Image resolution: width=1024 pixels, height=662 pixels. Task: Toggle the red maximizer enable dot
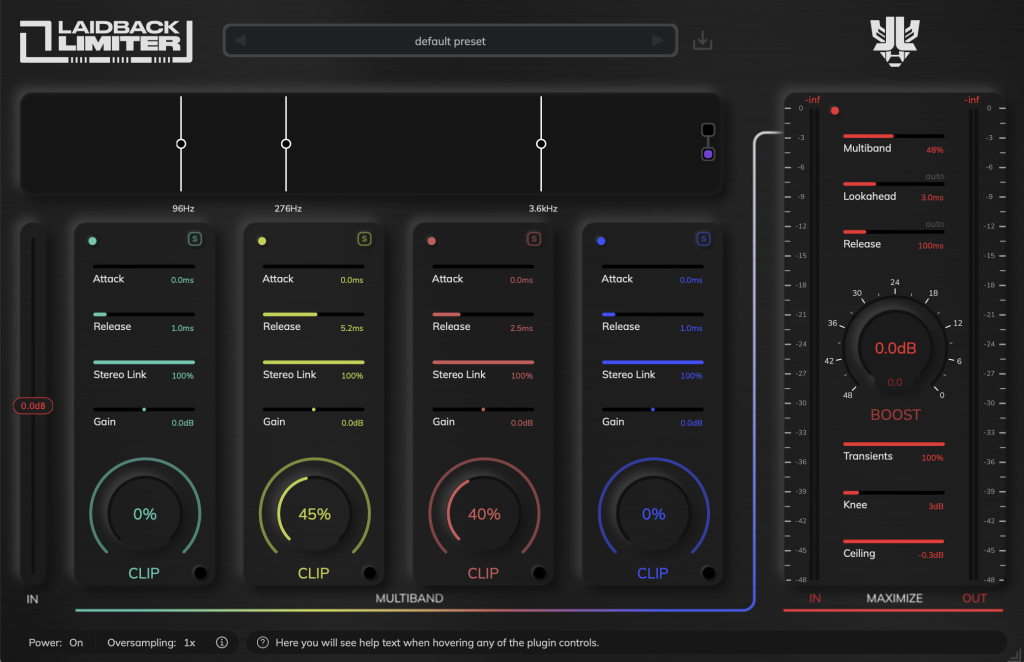[x=835, y=111]
